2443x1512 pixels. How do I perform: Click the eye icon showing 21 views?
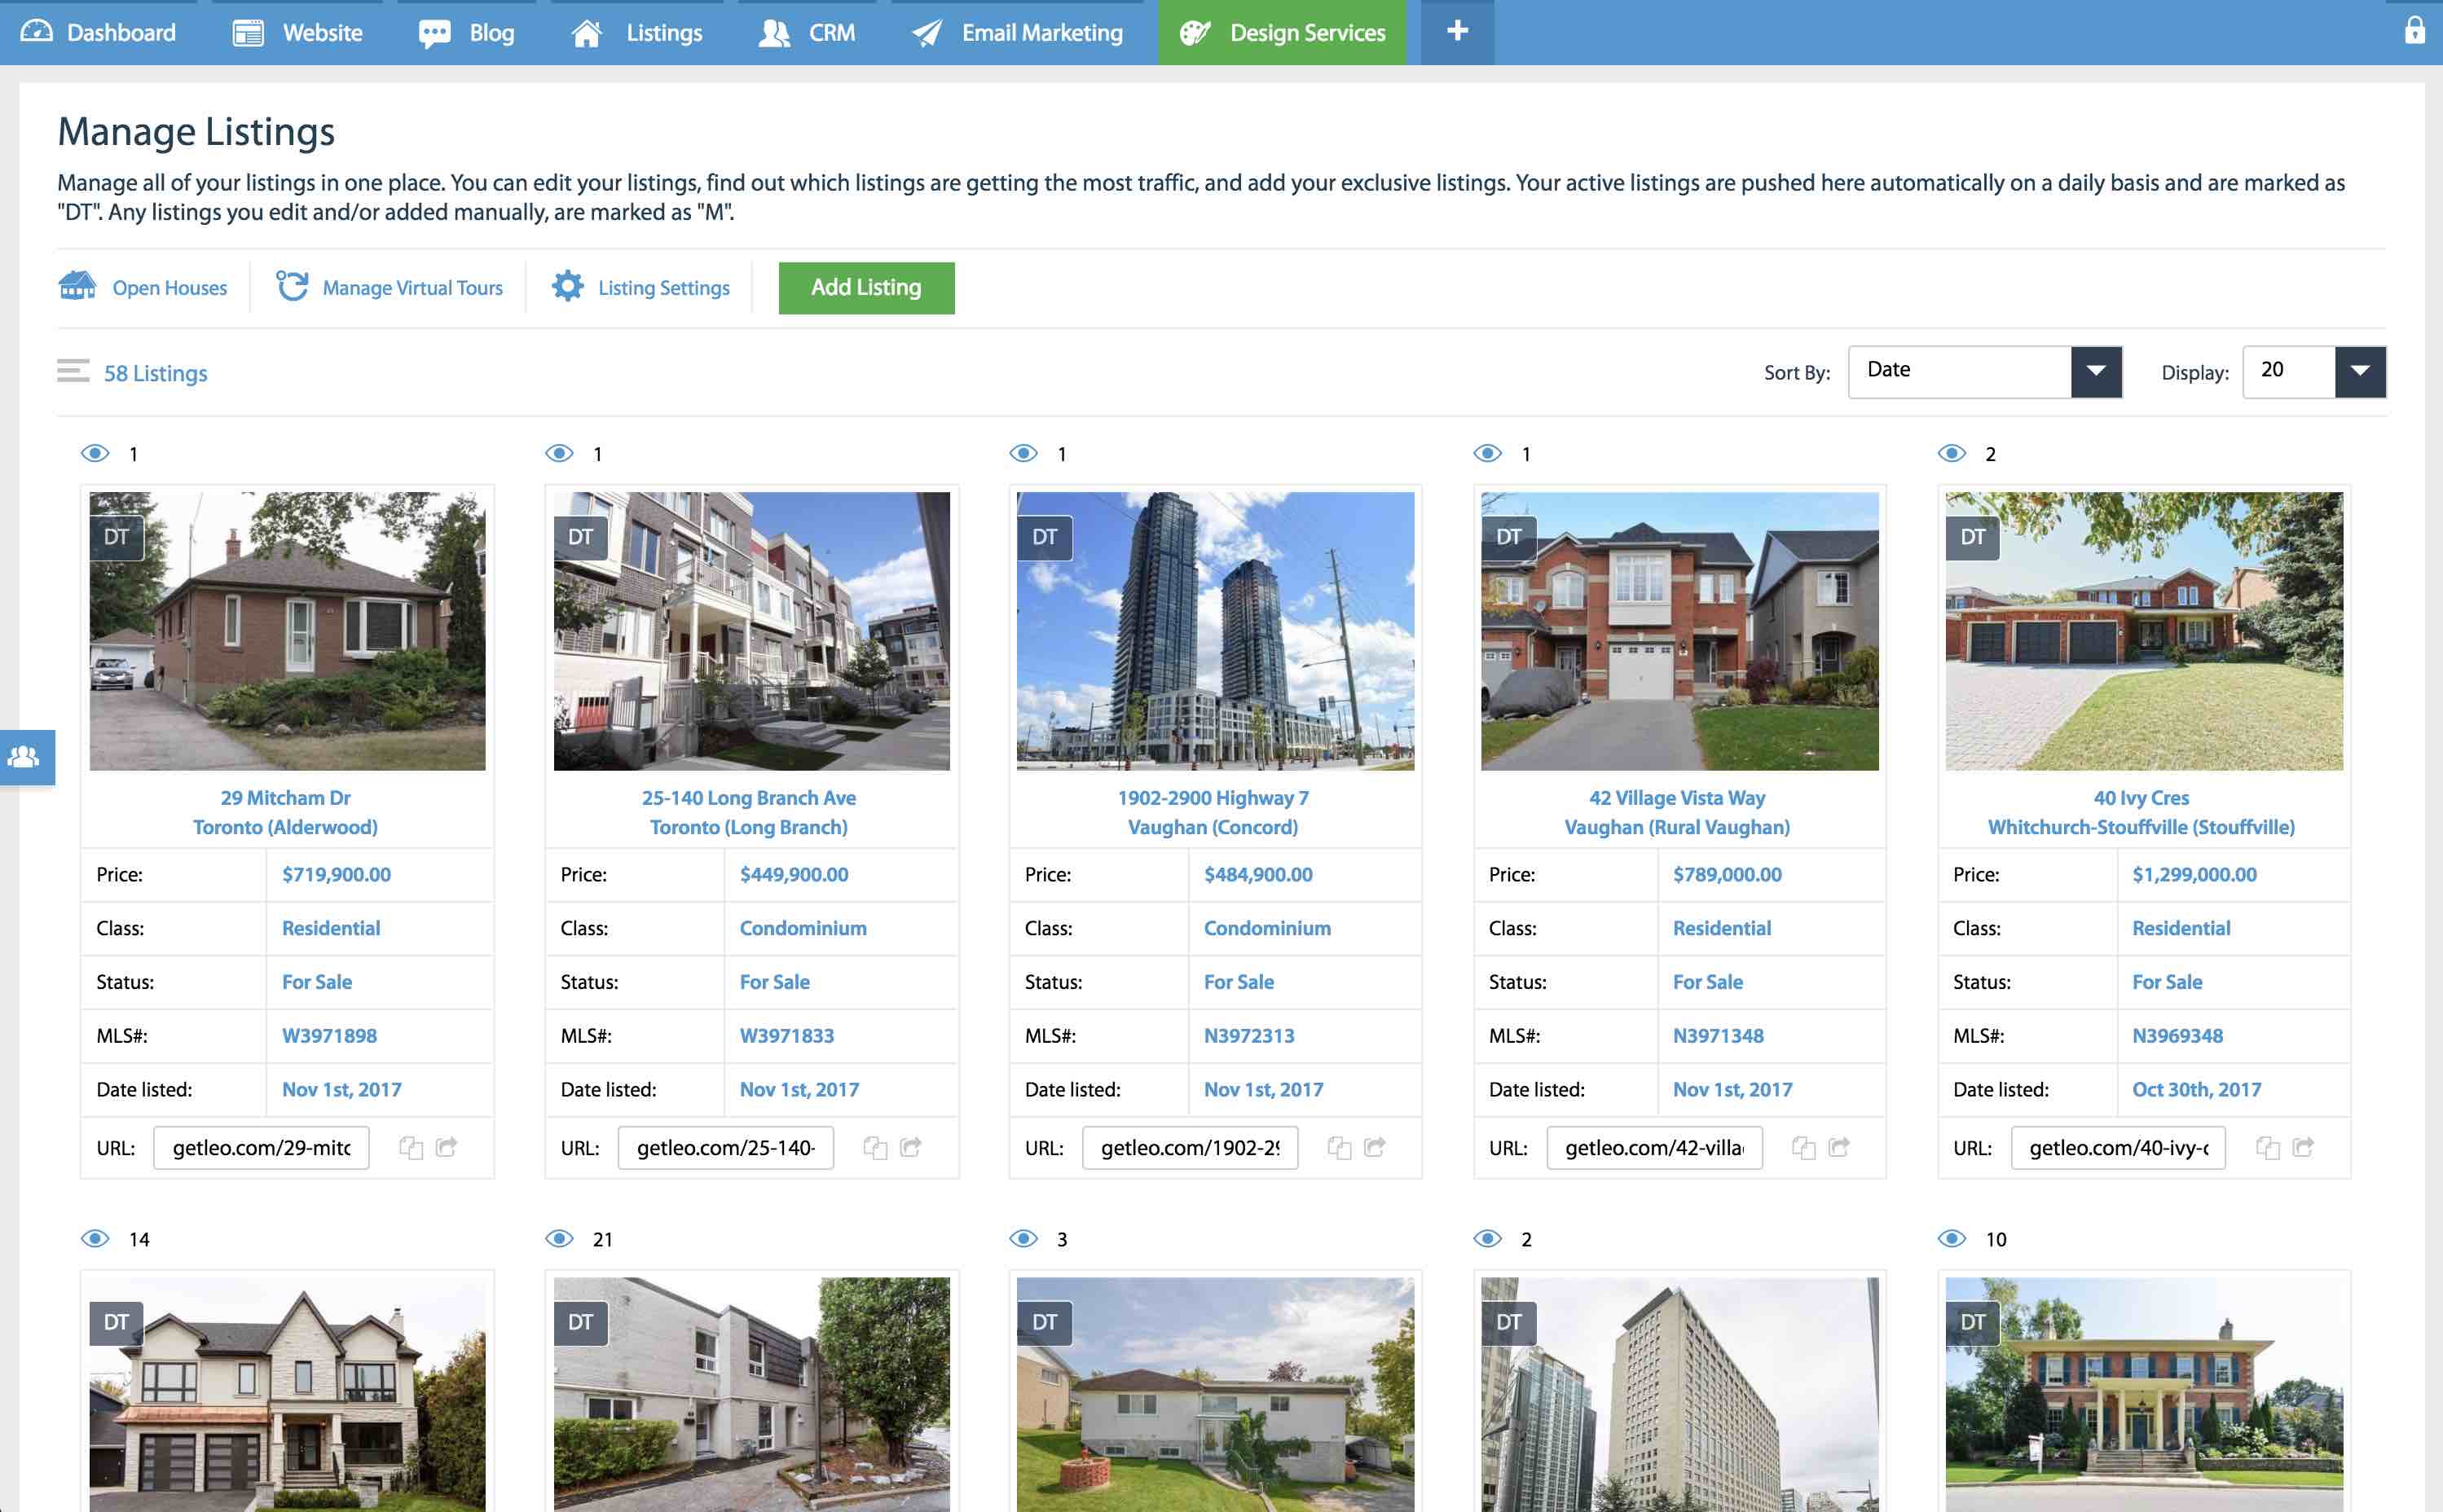(559, 1239)
